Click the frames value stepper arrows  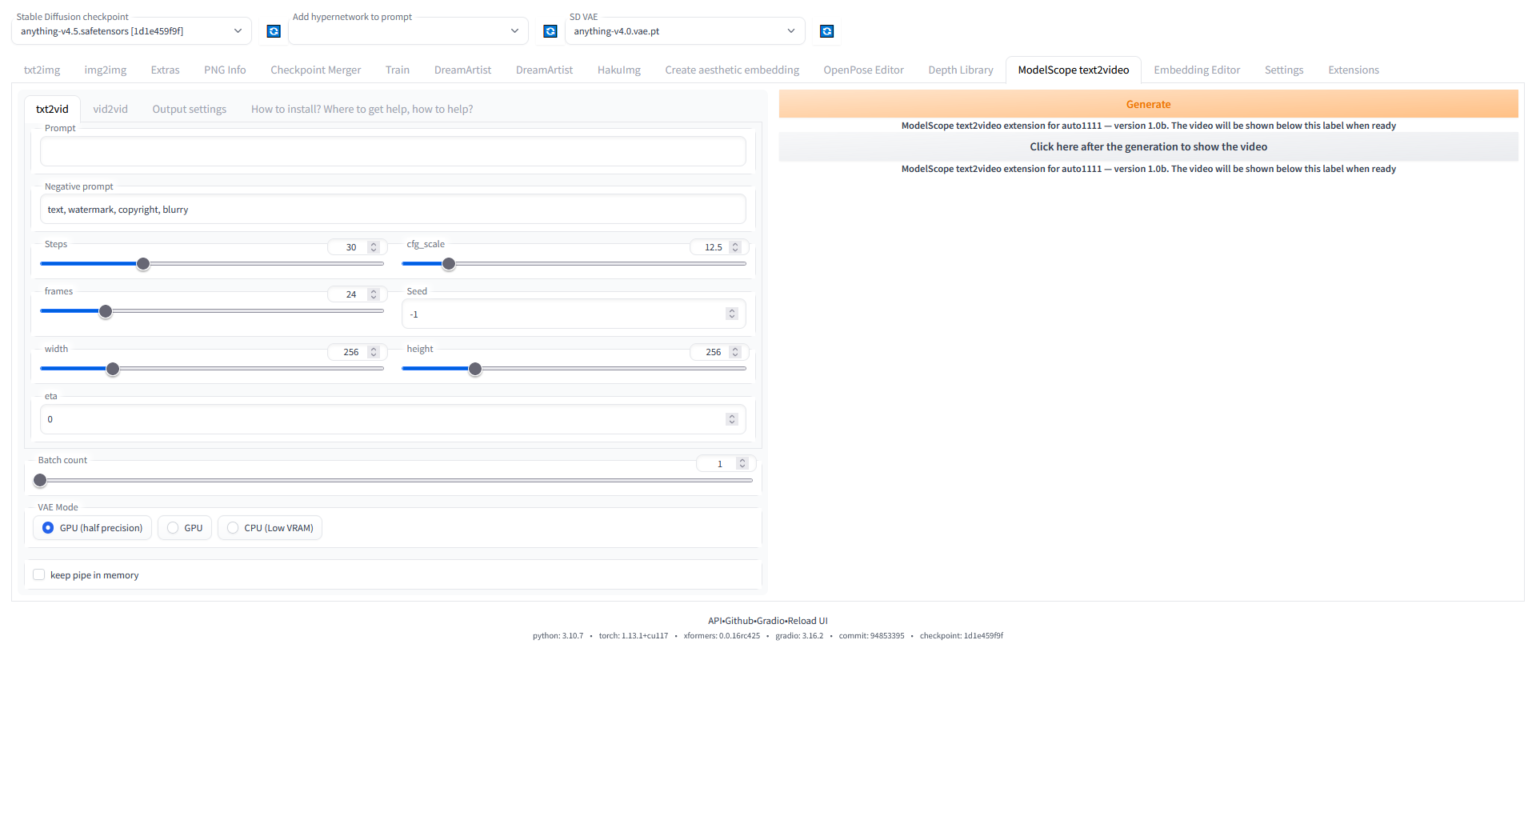click(x=374, y=294)
